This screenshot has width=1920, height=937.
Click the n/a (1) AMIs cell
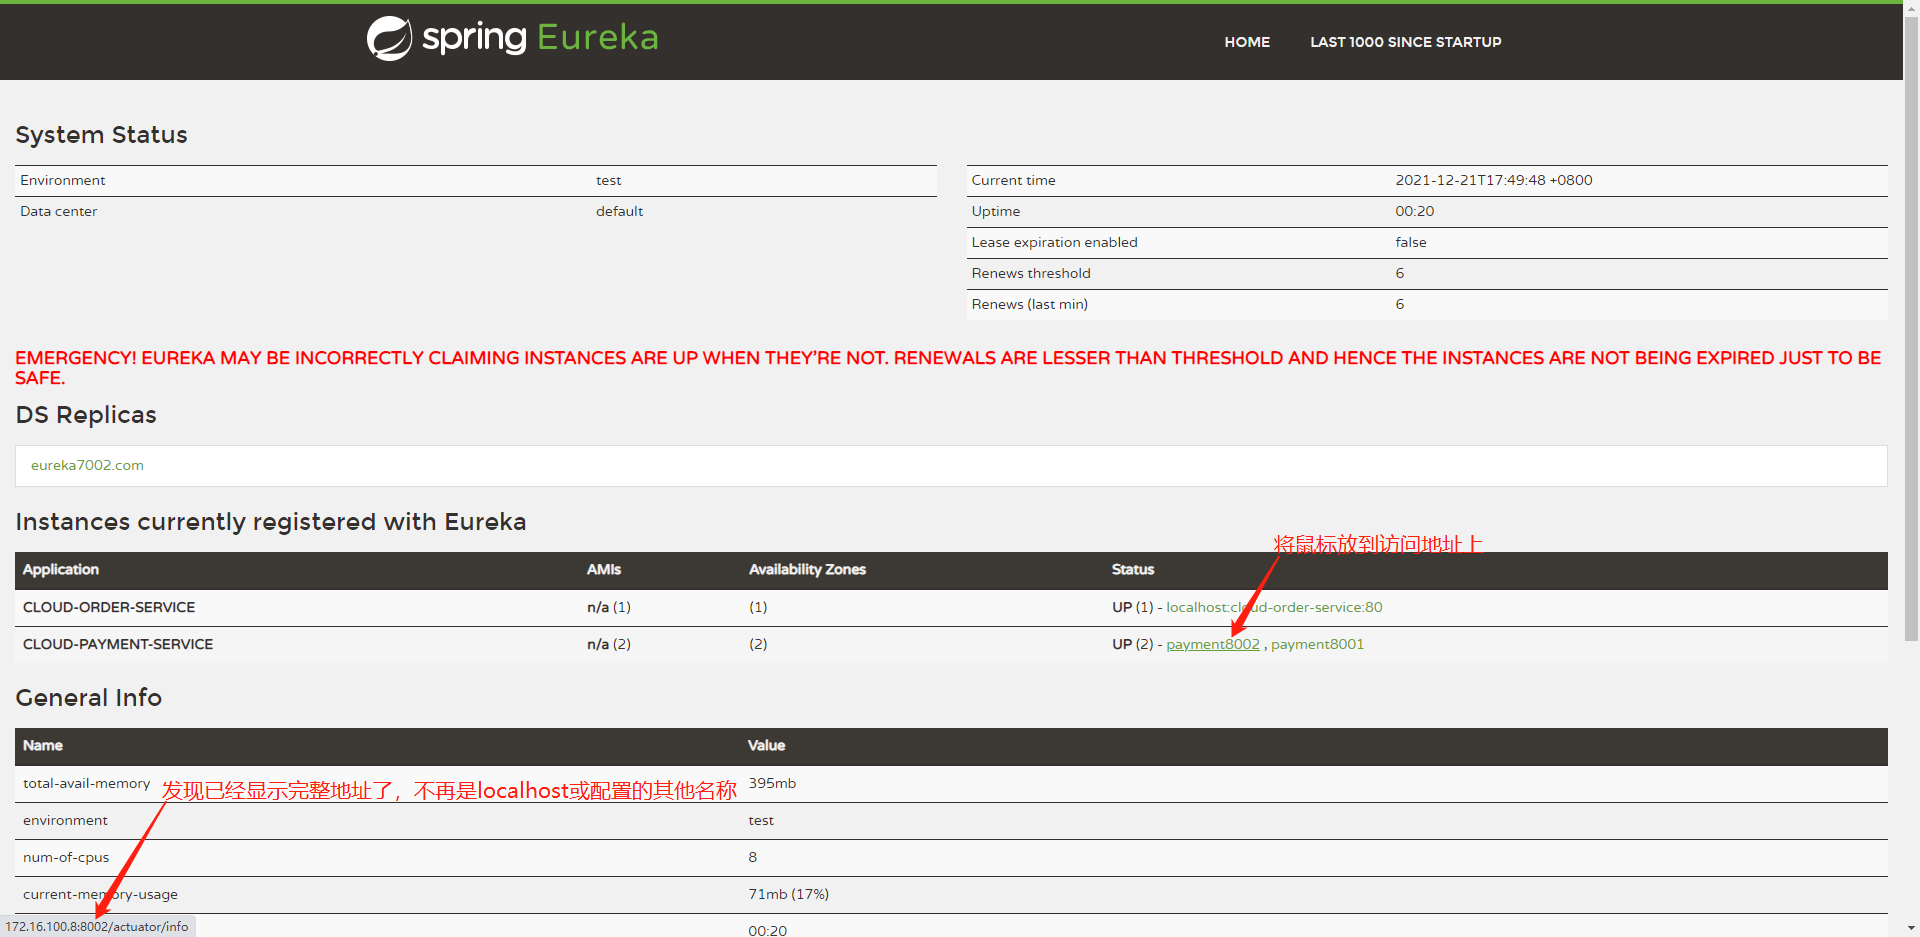coord(609,607)
